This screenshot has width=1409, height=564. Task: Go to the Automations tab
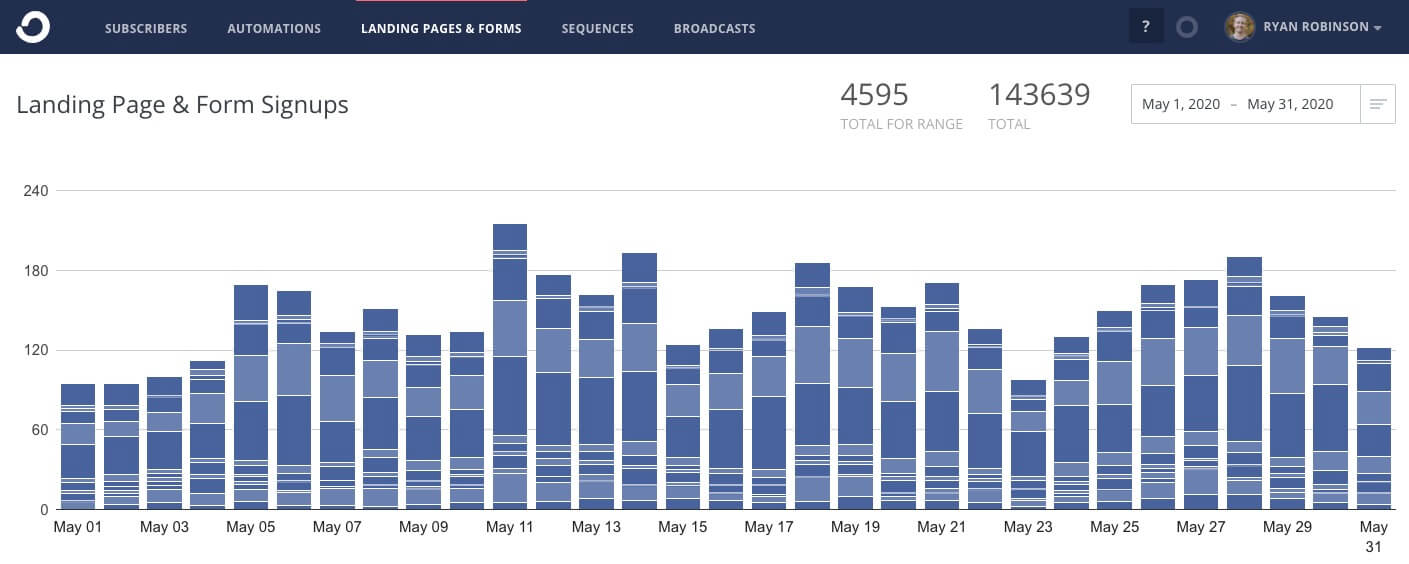274,28
